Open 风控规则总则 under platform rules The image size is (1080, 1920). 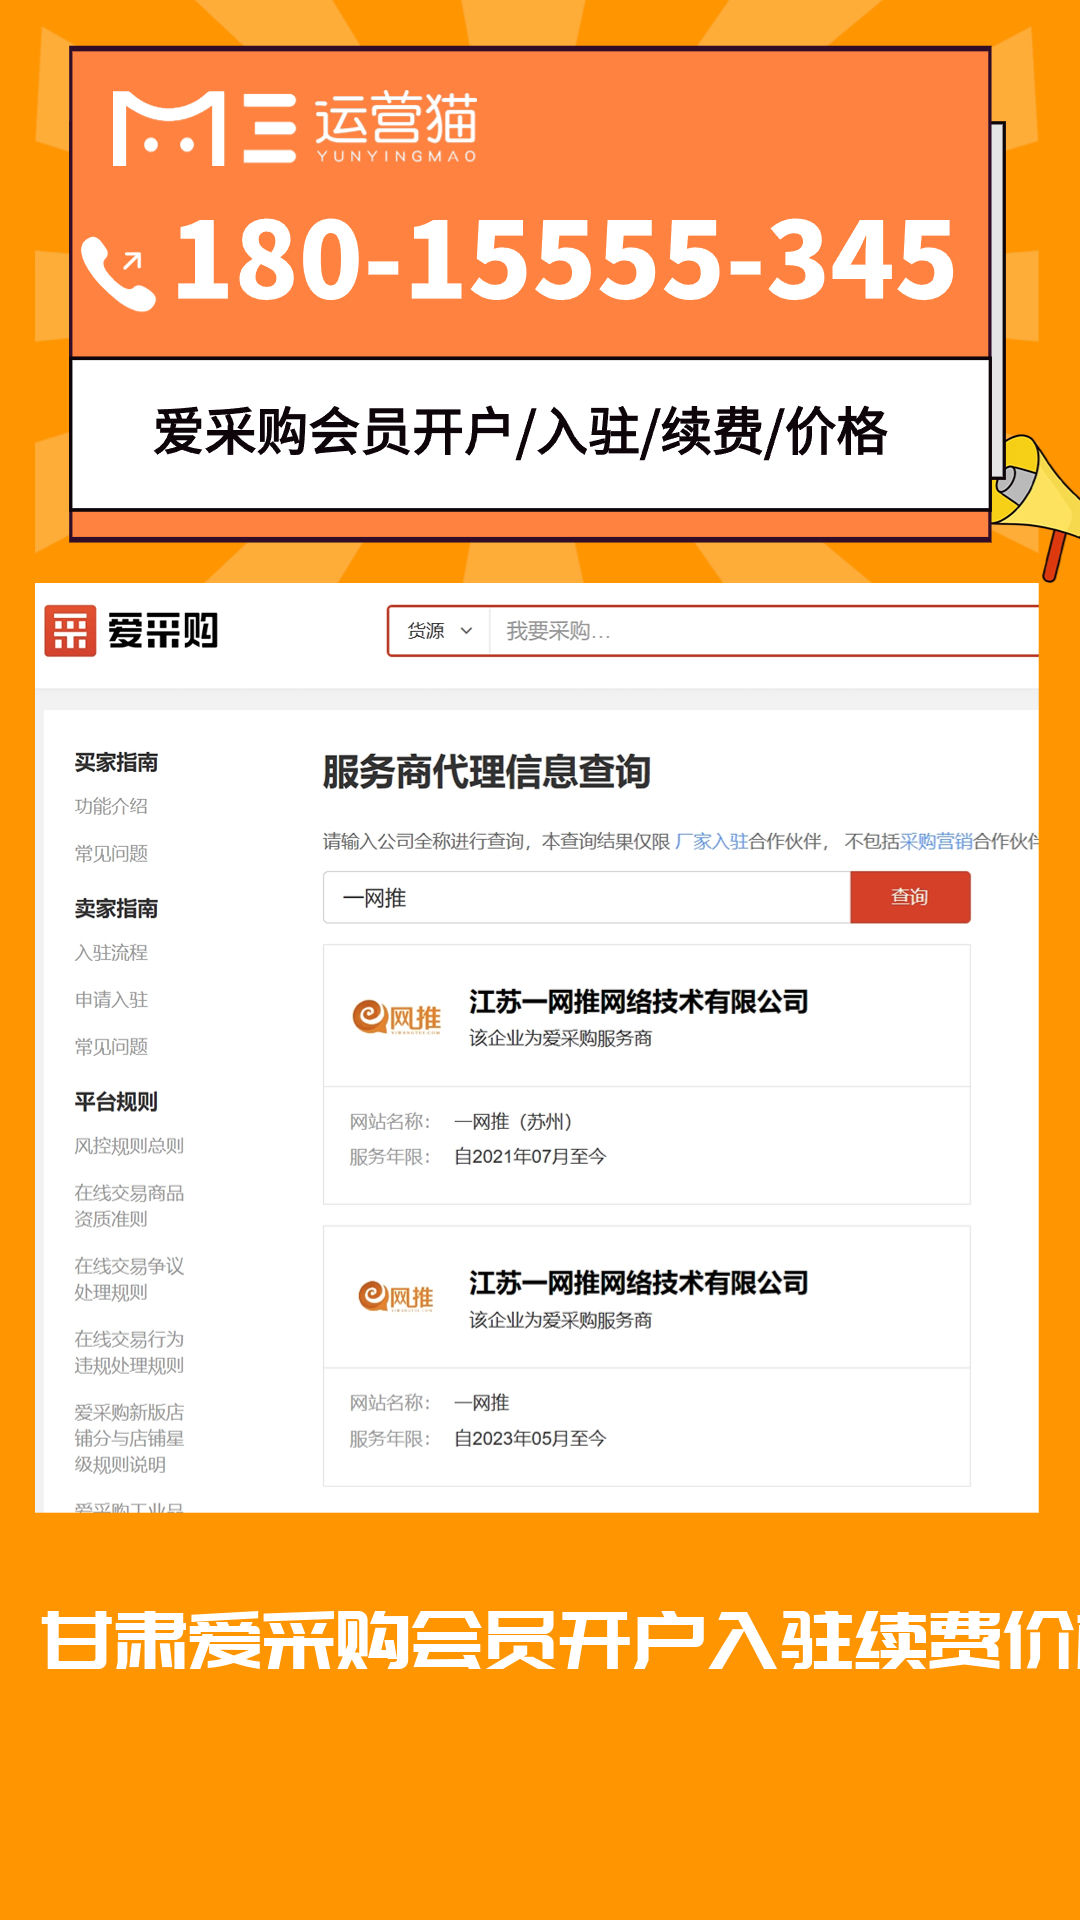129,1145
